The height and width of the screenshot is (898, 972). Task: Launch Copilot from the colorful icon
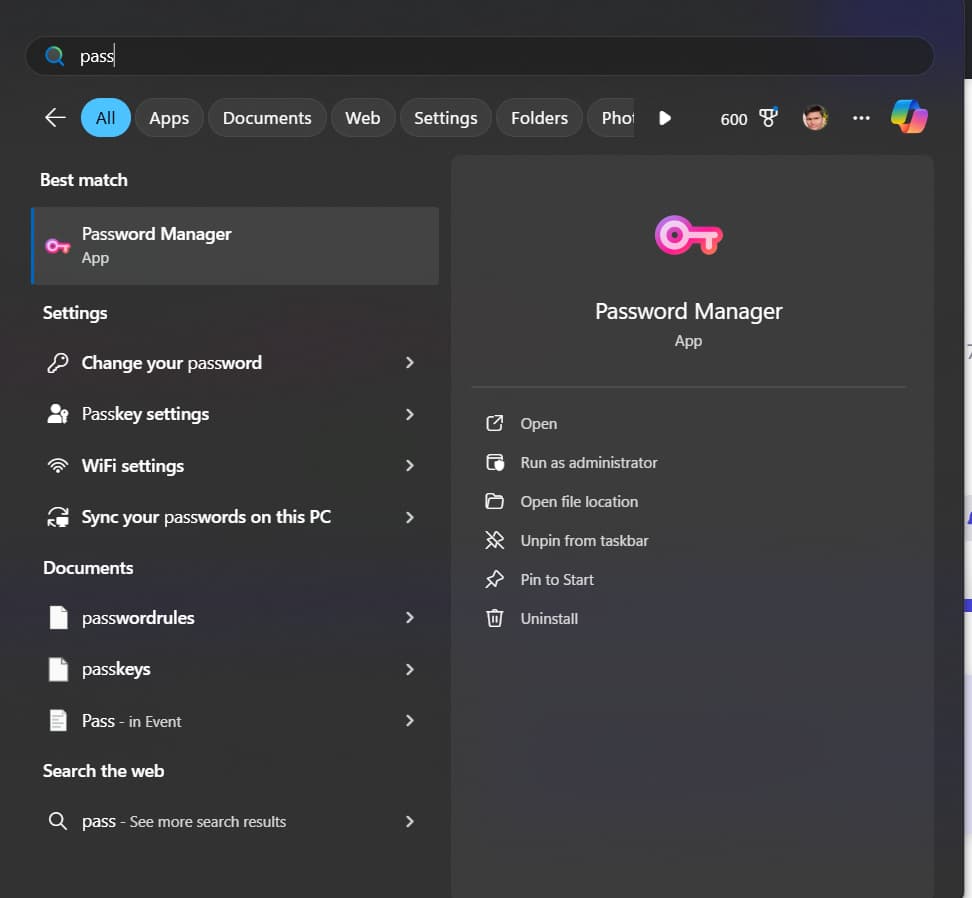coord(909,117)
